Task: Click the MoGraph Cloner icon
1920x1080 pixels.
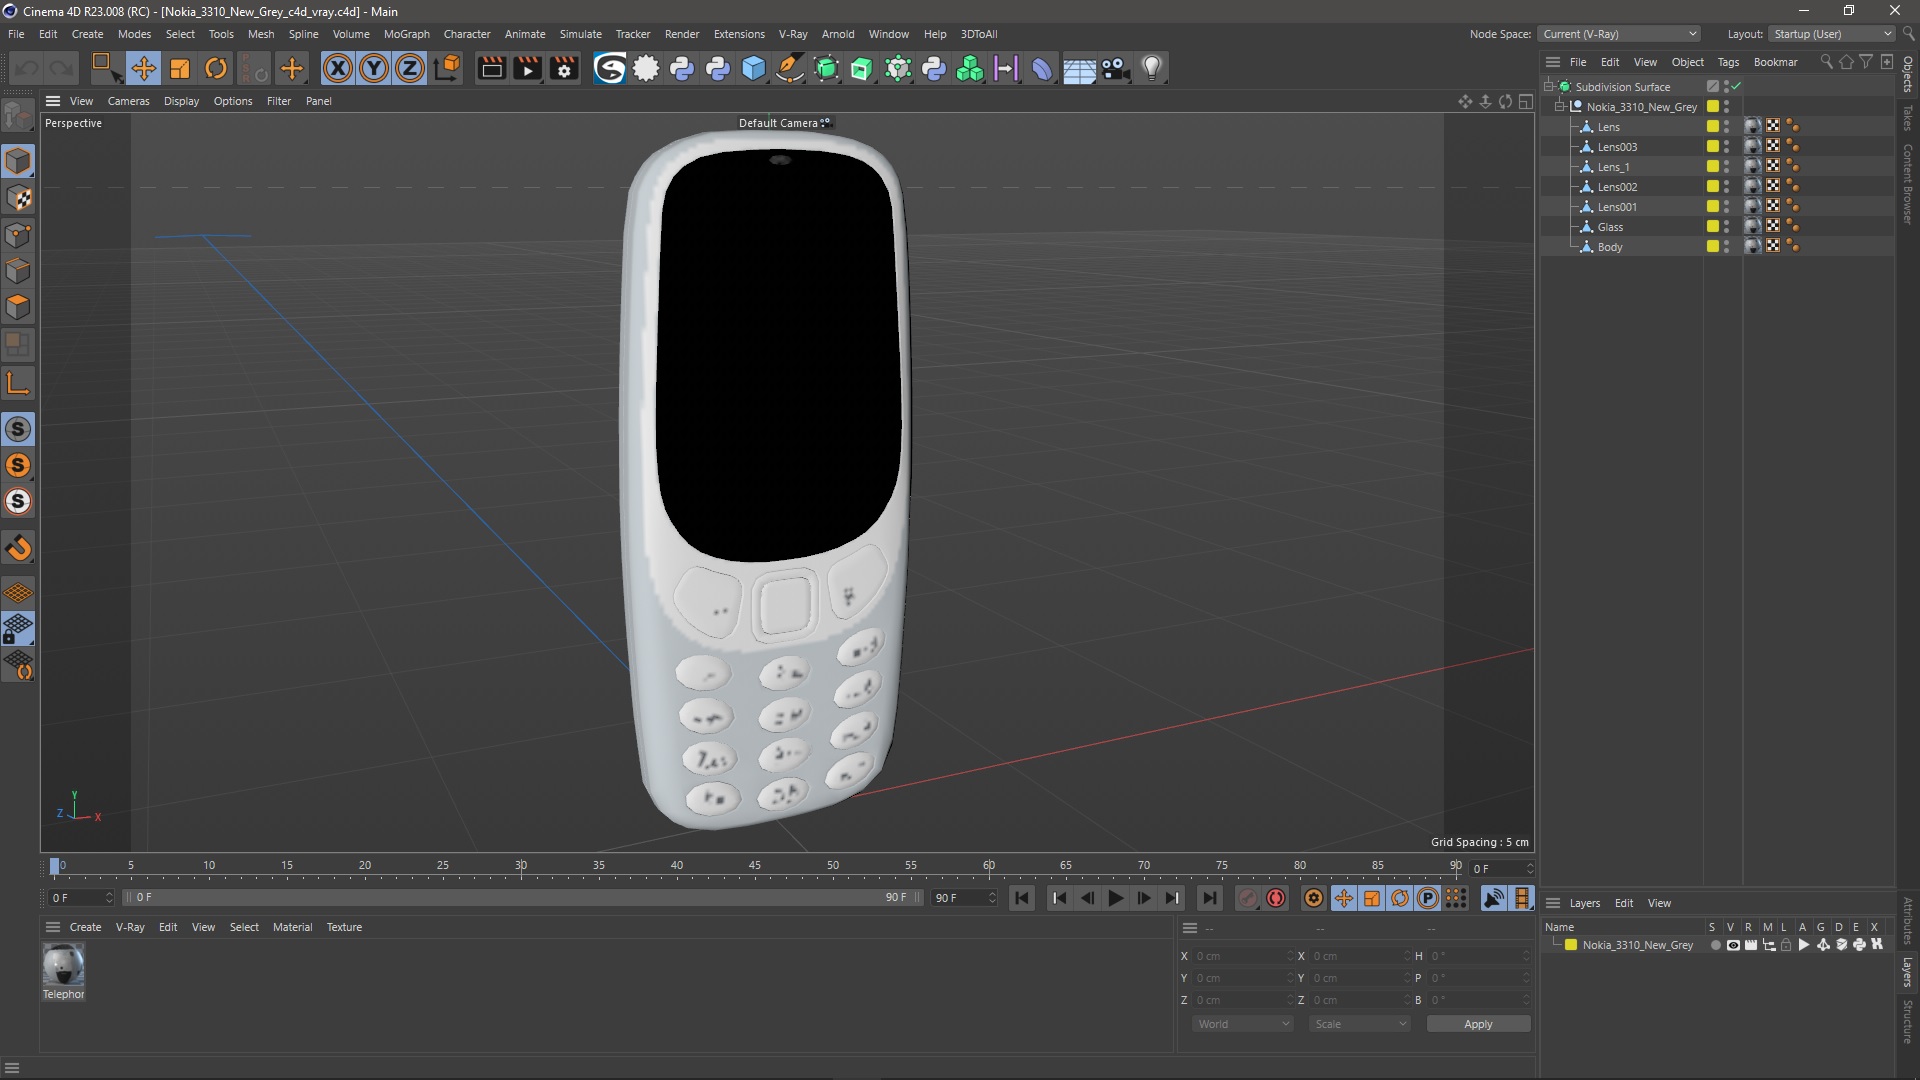Action: (970, 68)
